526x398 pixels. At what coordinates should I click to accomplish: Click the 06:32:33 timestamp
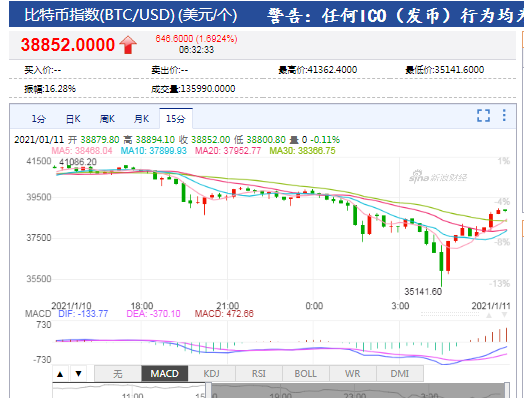[x=196, y=50]
